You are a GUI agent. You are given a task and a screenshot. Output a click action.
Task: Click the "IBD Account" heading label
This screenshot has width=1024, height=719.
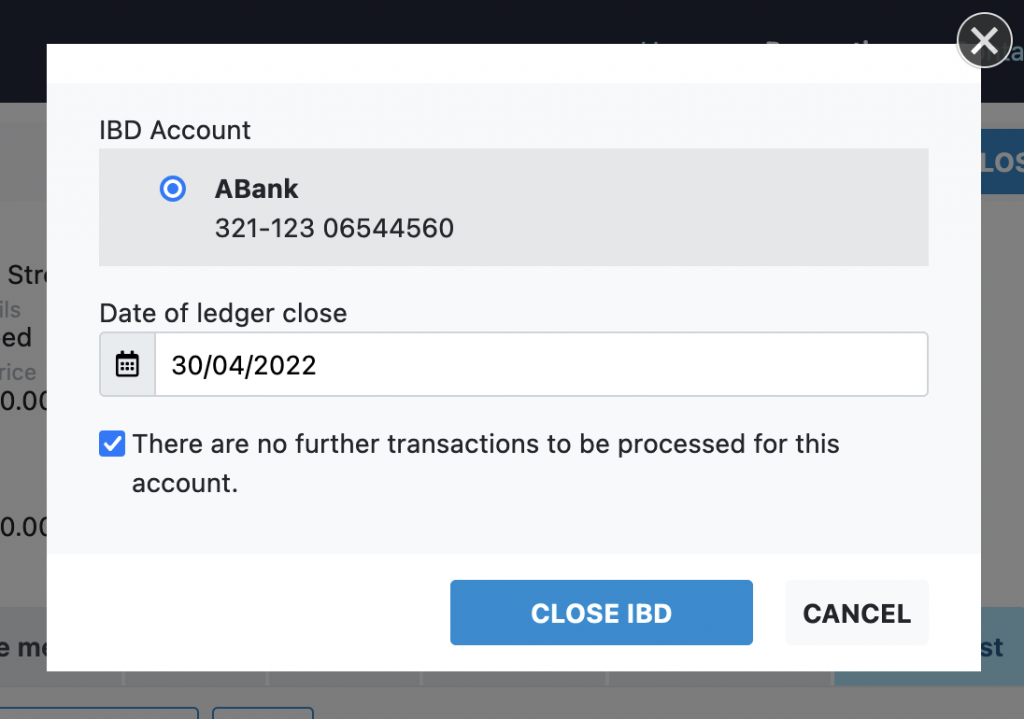point(175,130)
